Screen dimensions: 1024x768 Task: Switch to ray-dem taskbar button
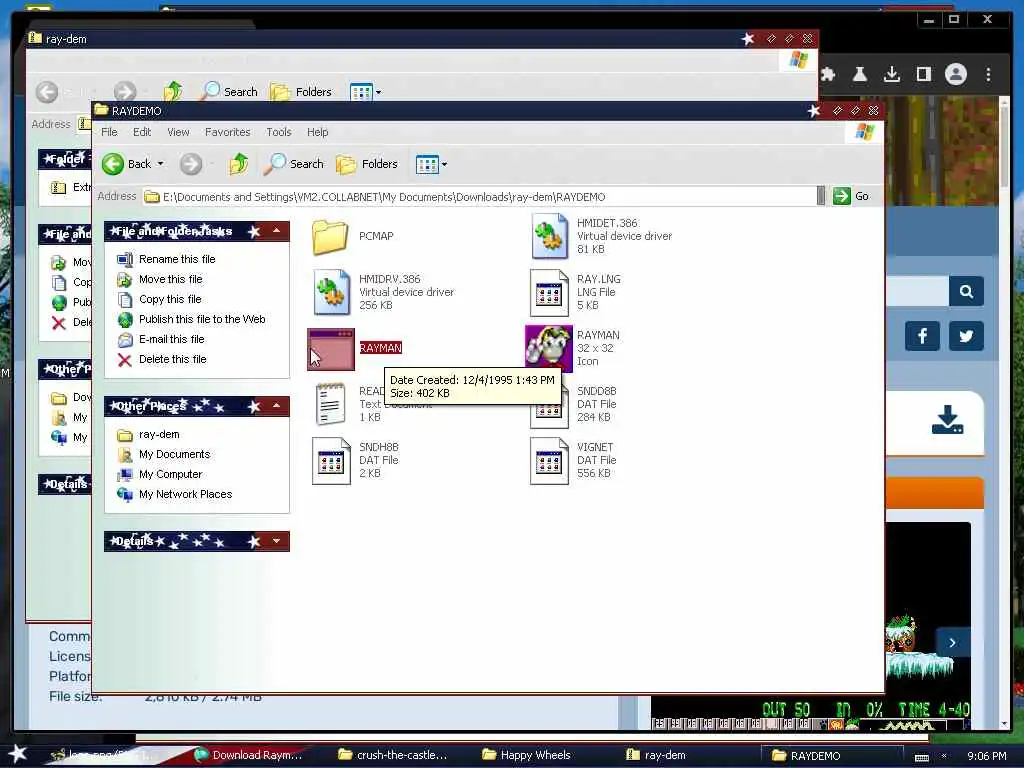point(656,755)
